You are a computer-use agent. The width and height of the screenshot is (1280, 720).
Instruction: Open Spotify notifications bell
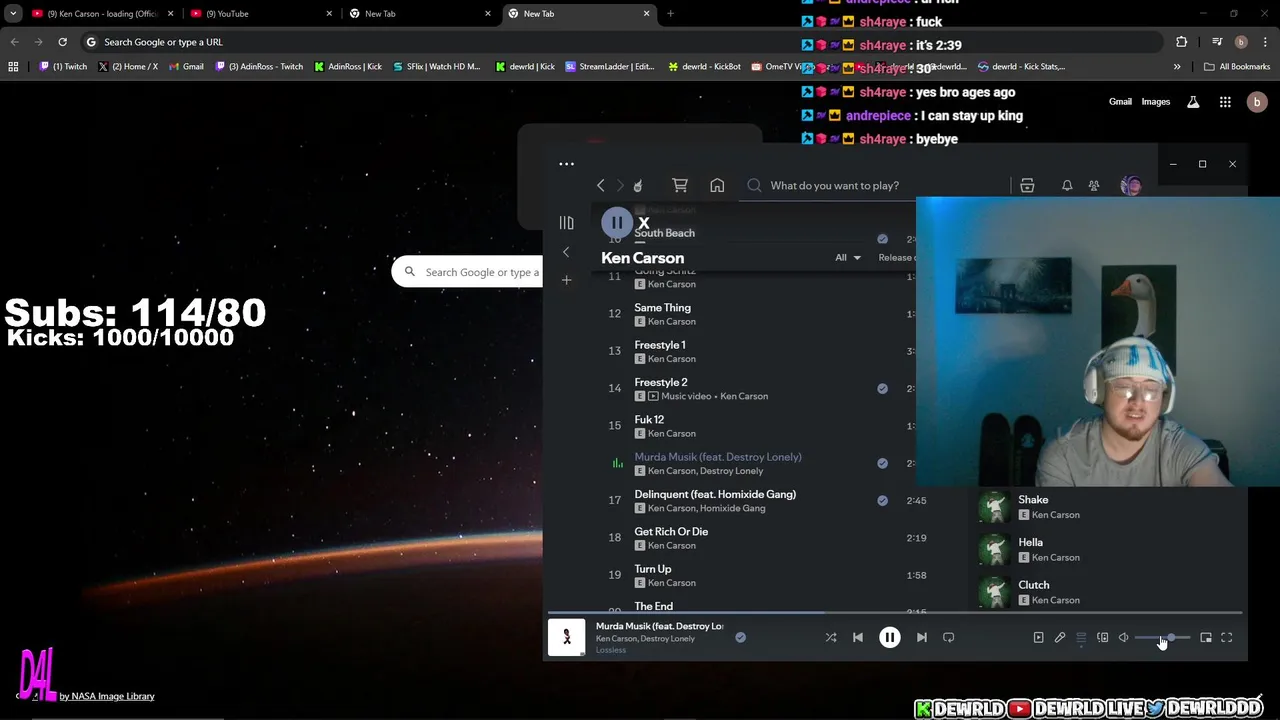pyautogui.click(x=1067, y=185)
